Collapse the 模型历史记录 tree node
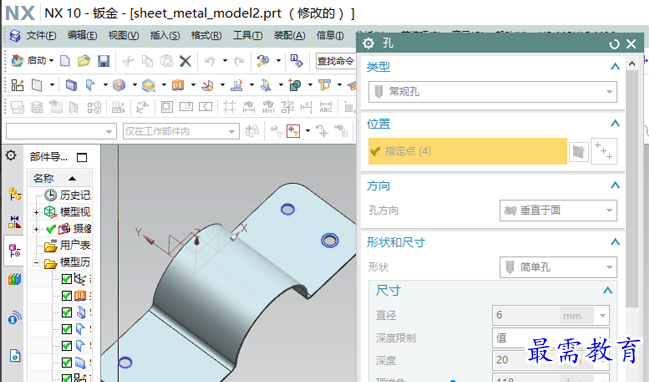The height and width of the screenshot is (382, 649). click(x=36, y=263)
